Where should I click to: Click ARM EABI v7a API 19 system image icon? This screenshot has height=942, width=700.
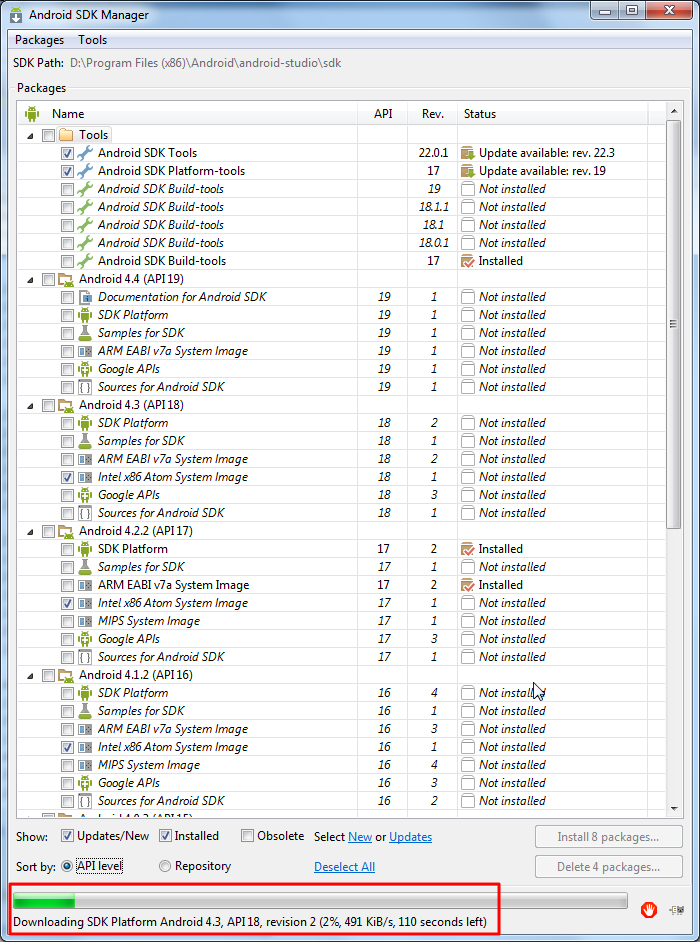[85, 351]
